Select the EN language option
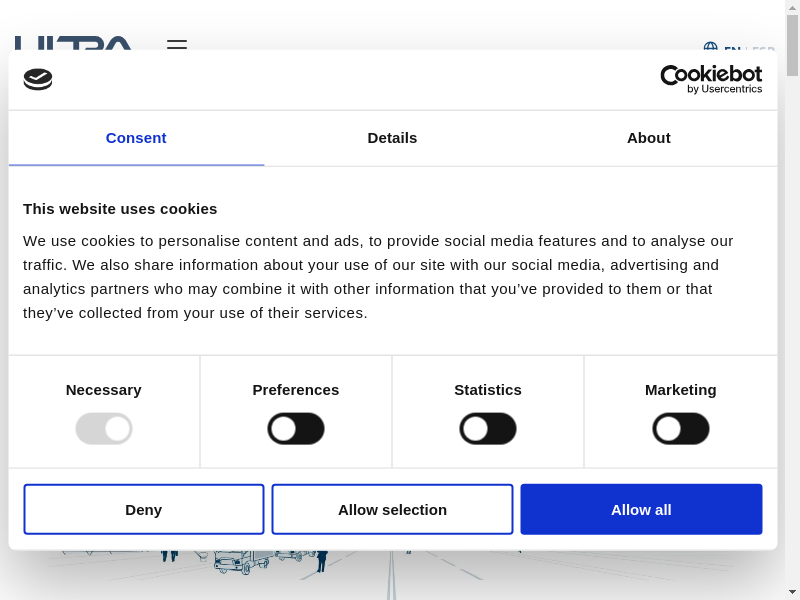800x600 pixels. click(x=732, y=48)
